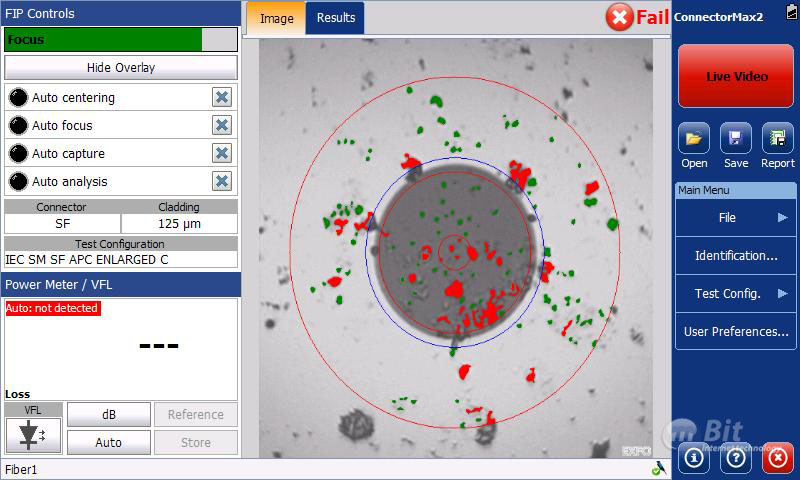
Task: Toggle the Auto centering checkbox
Action: (x=222, y=98)
